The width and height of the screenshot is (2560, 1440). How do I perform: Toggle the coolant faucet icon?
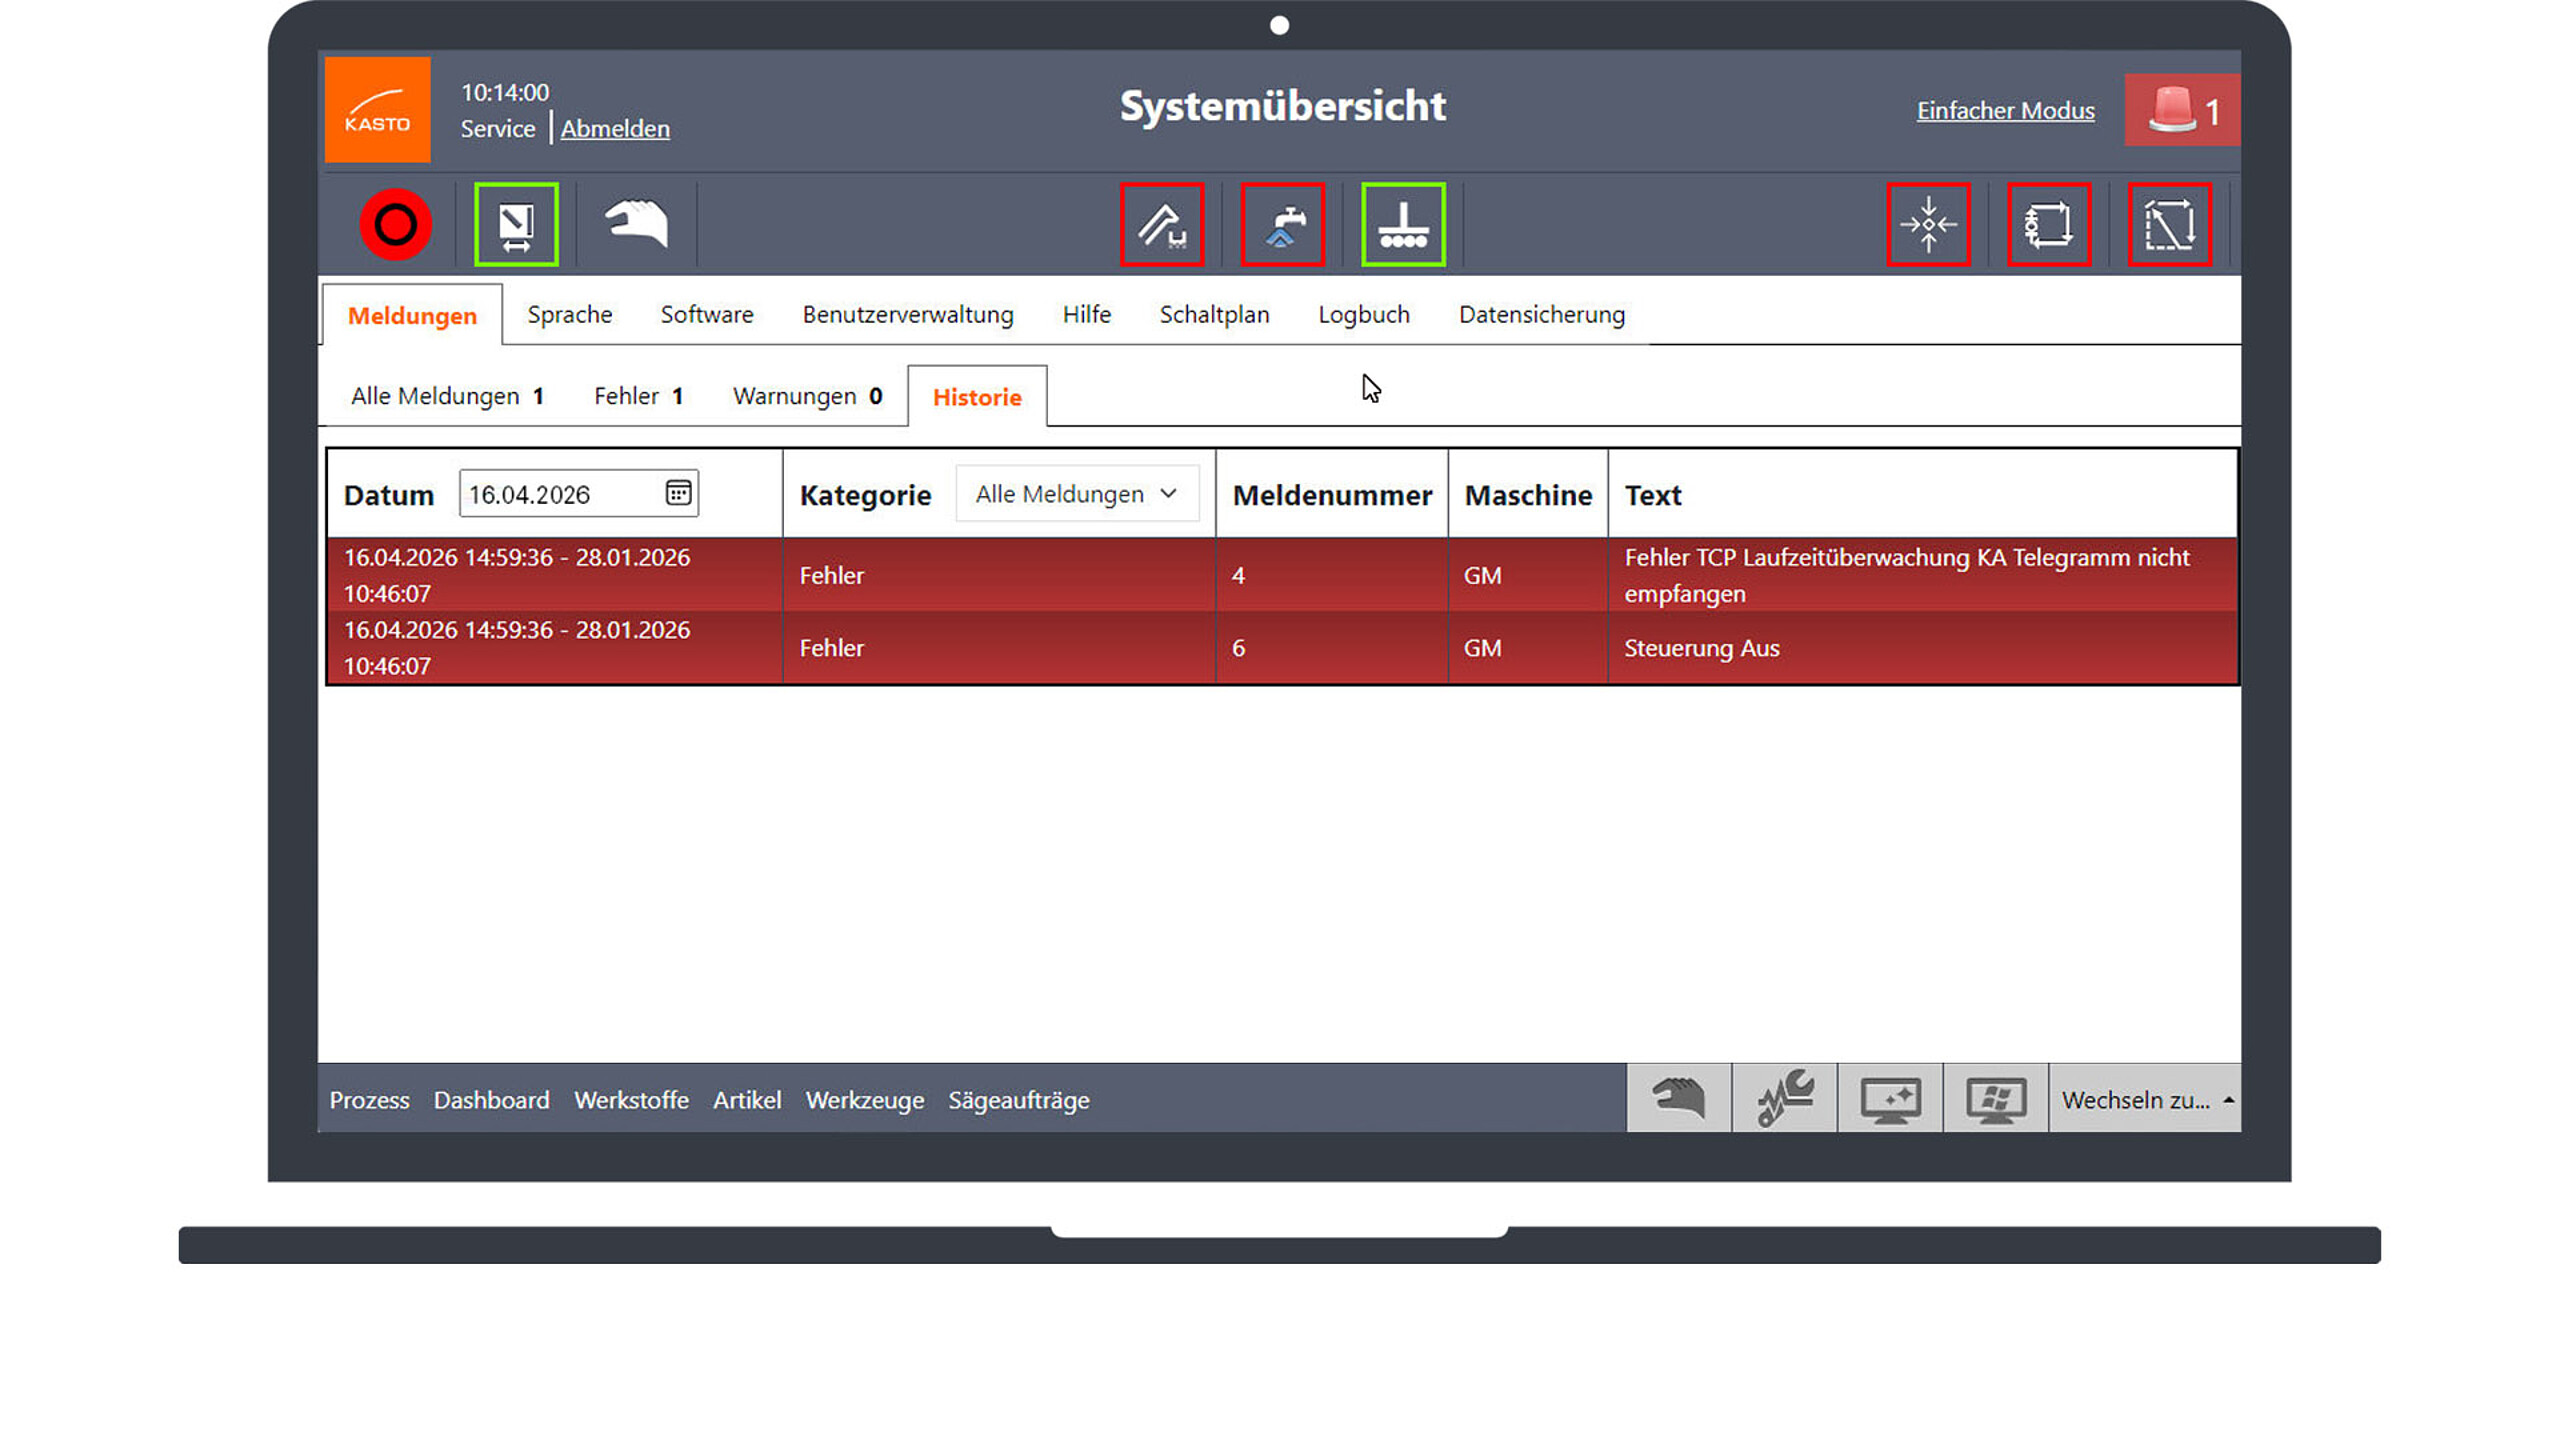(x=1282, y=224)
